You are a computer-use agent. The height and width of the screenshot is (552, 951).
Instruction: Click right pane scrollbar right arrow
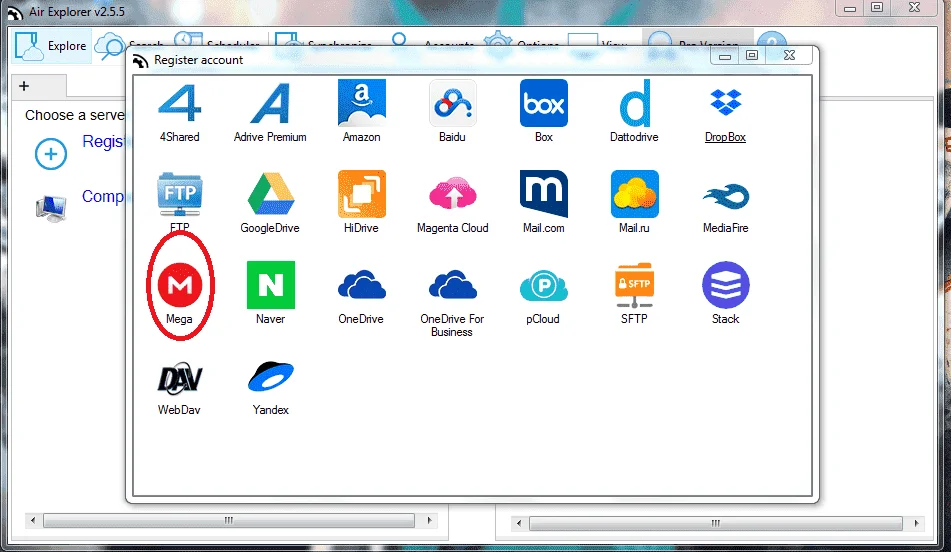[x=916, y=523]
